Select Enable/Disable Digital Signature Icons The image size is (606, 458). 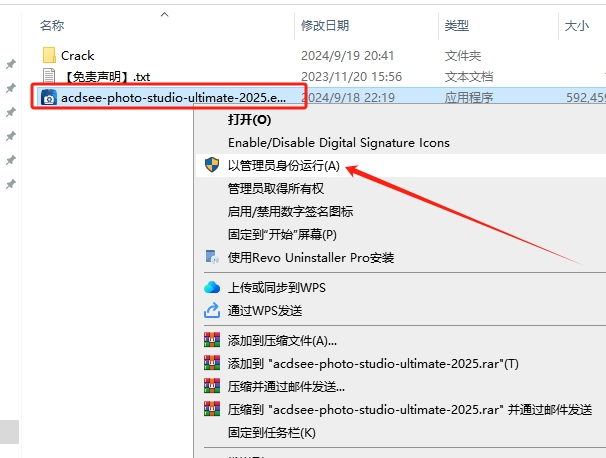[x=339, y=143]
